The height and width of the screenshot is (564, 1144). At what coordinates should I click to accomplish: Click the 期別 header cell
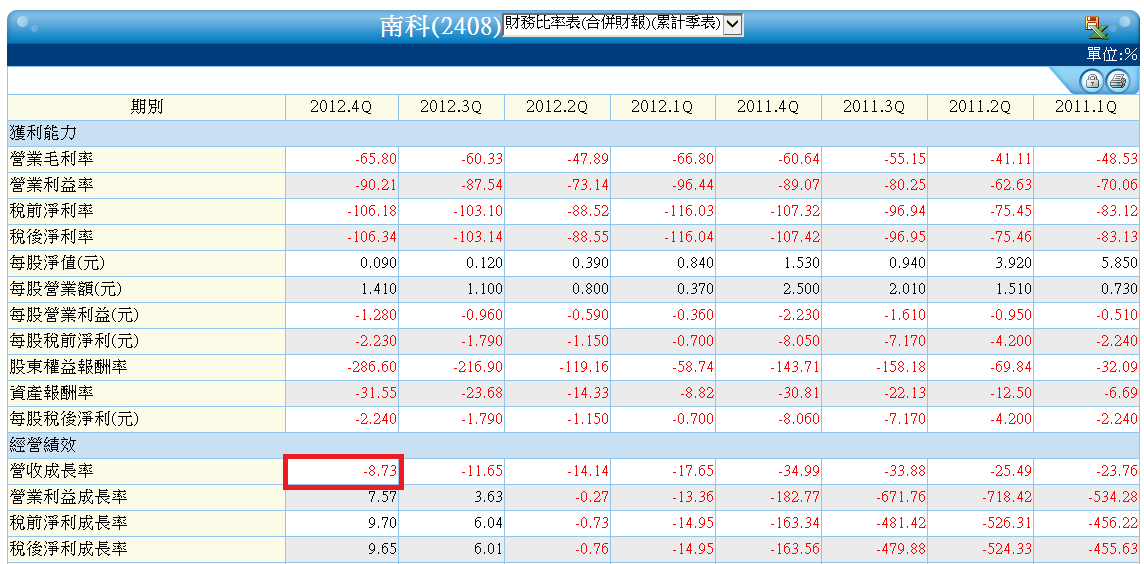tap(146, 107)
